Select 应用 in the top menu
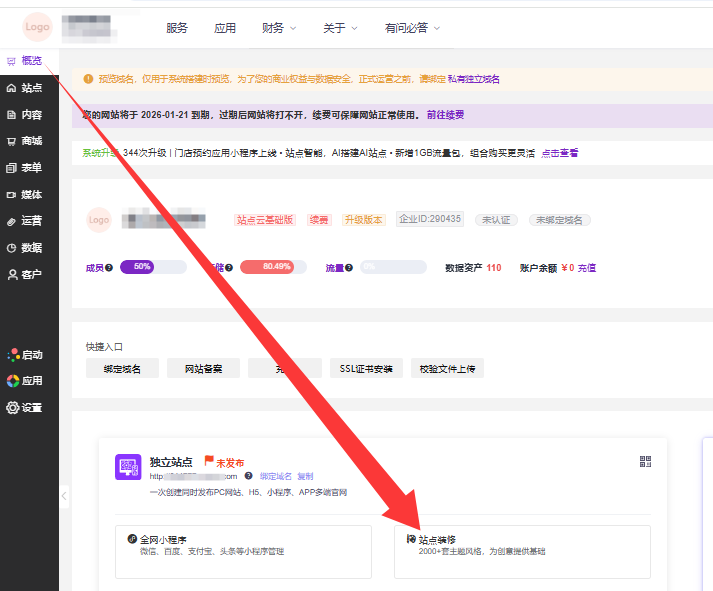 point(225,28)
